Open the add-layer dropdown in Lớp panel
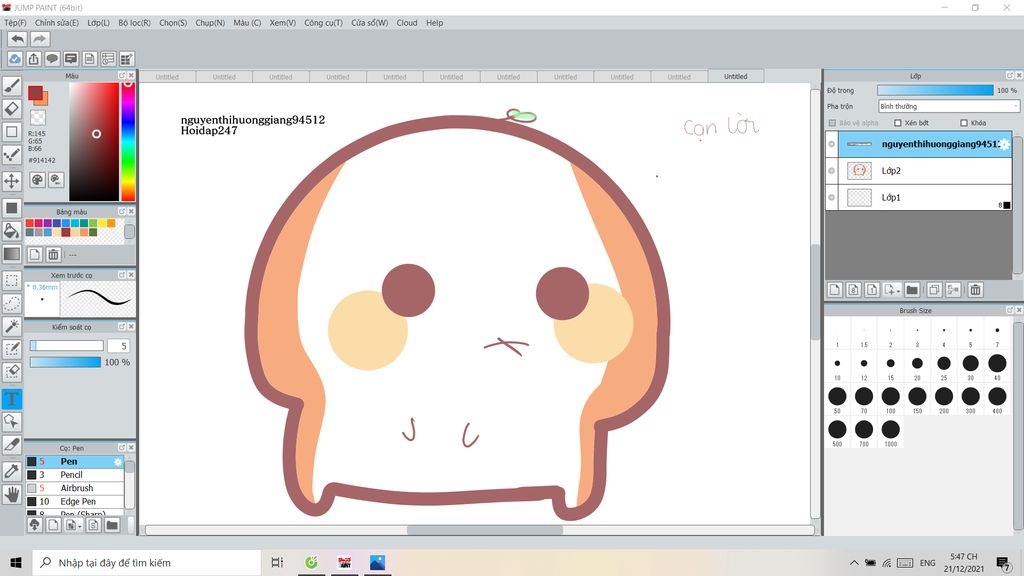The image size is (1024, 576). coord(891,290)
